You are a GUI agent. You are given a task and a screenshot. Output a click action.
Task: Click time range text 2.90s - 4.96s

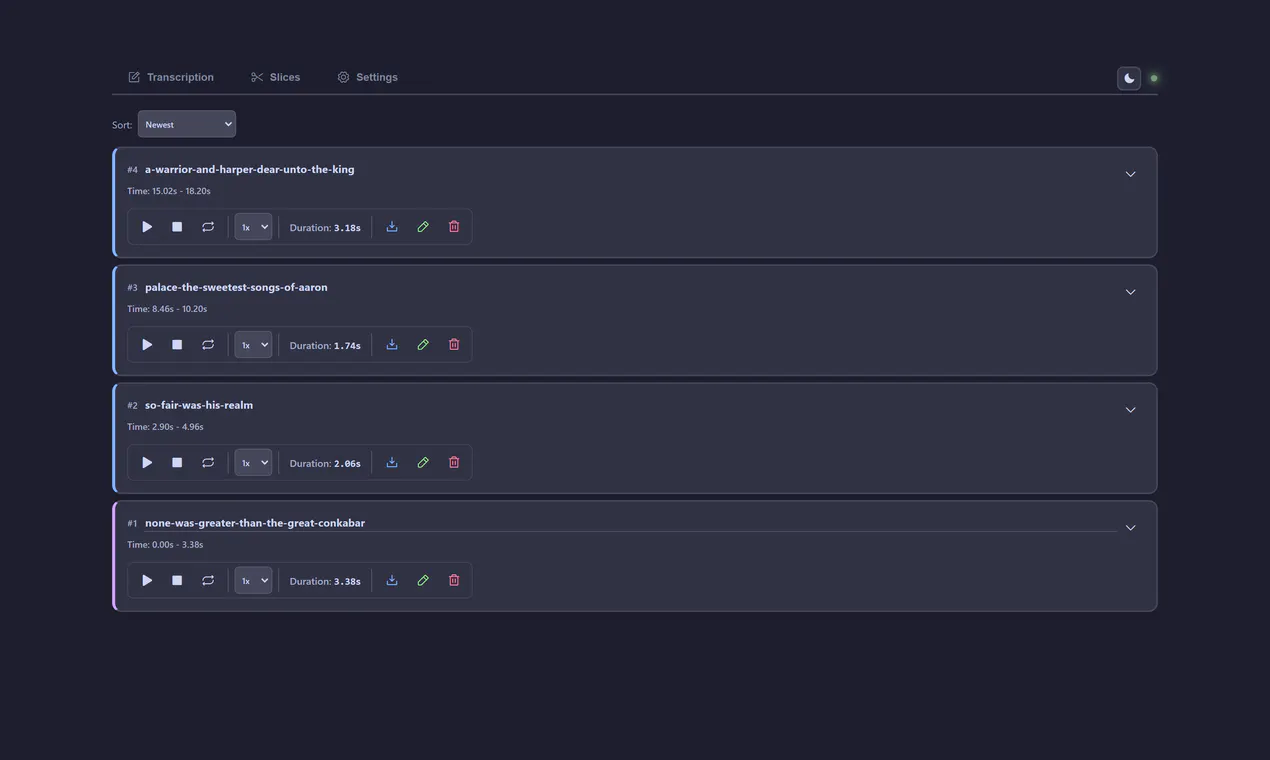point(178,427)
